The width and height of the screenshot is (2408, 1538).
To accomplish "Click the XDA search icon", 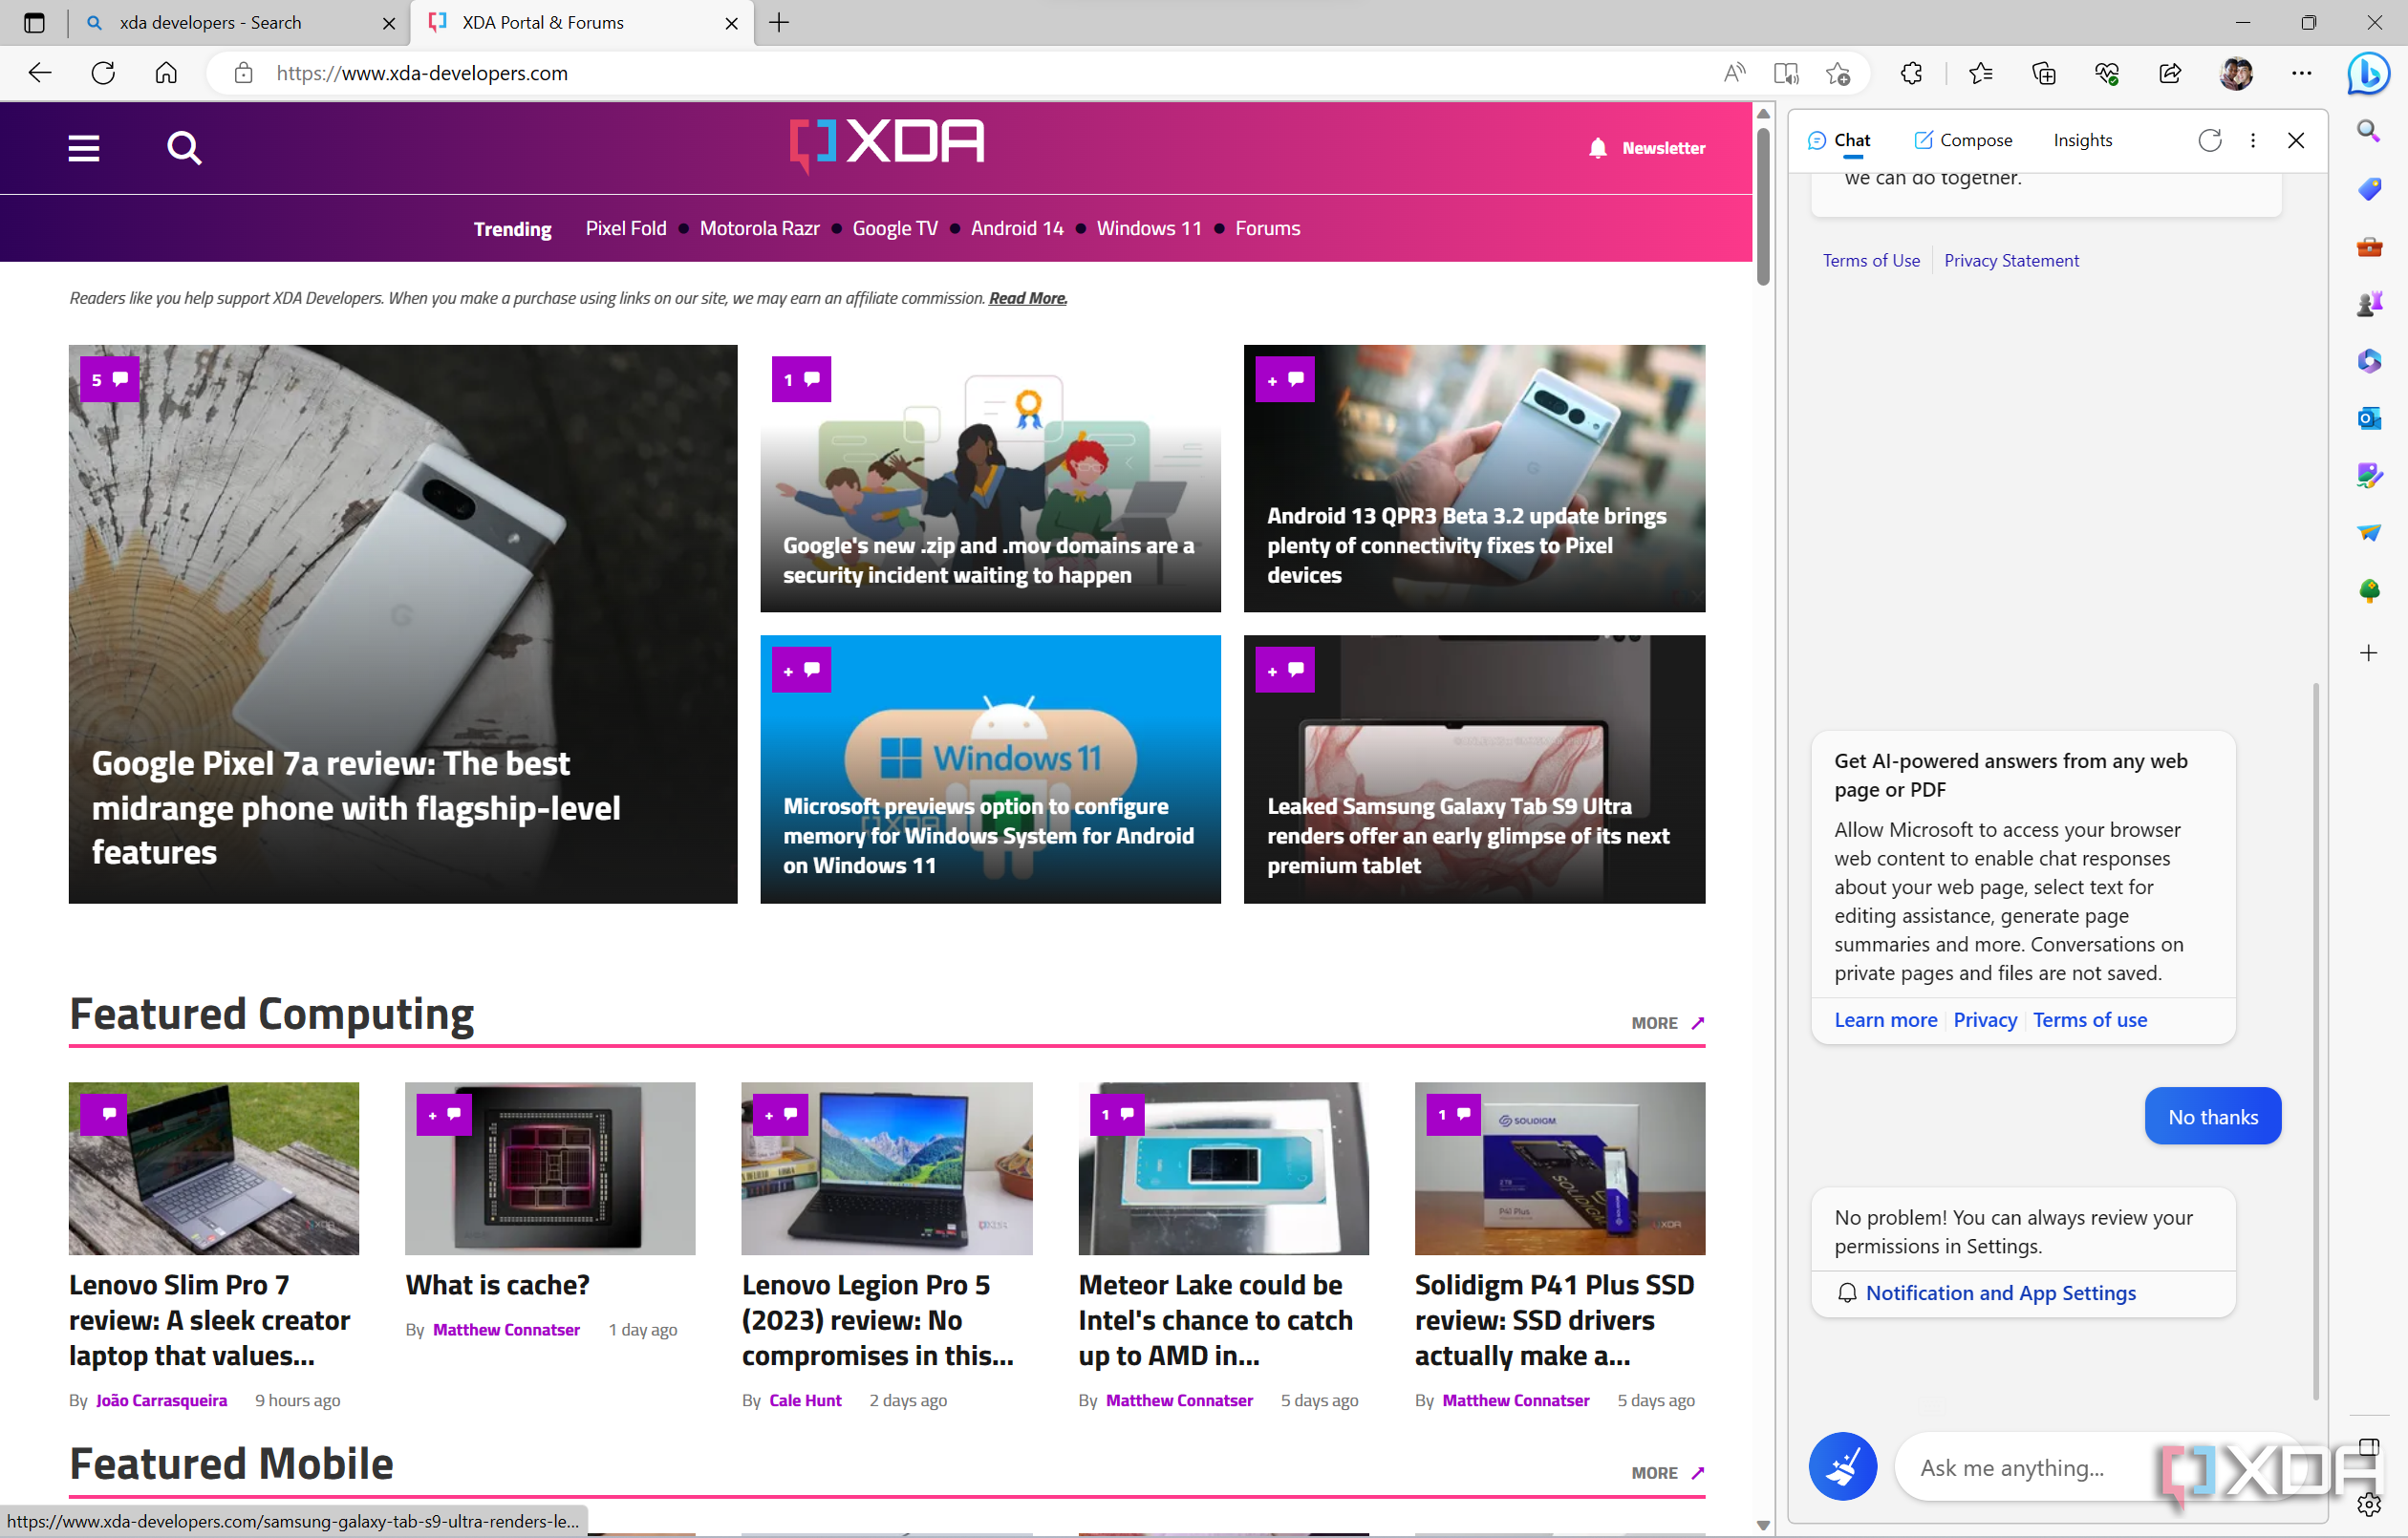I will click(x=183, y=147).
